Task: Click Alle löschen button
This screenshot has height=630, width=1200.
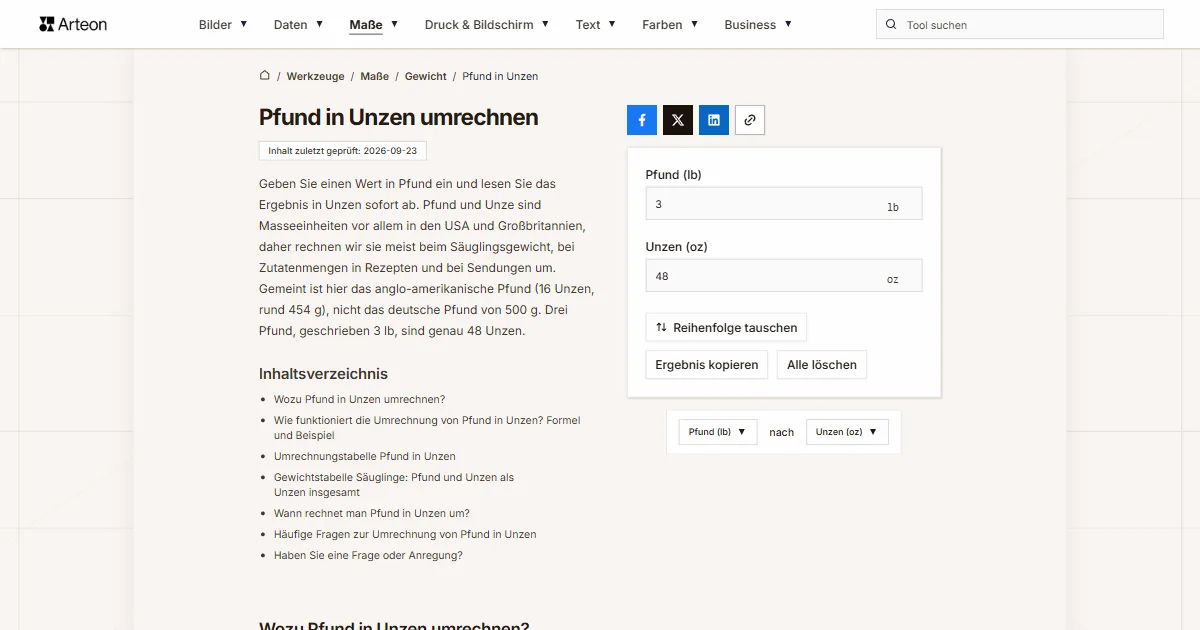Action: tap(822, 365)
